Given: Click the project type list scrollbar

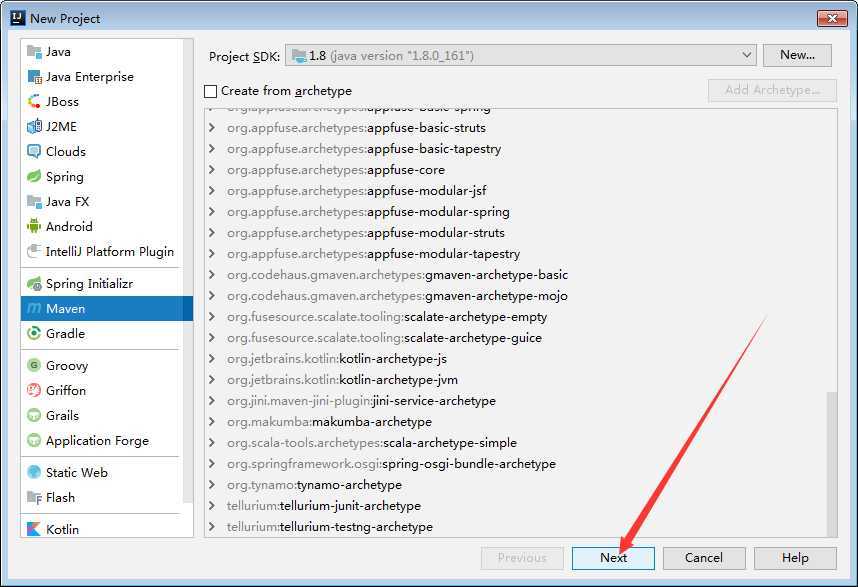Looking at the screenshot, I should click(188, 271).
